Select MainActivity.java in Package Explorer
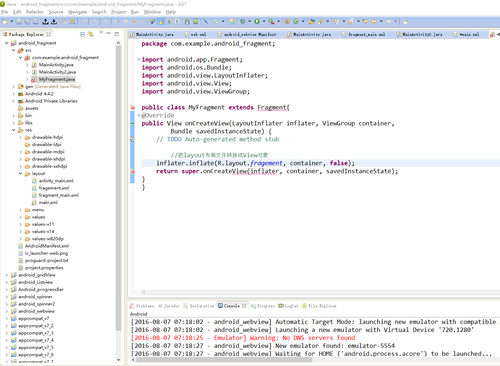 coord(56,65)
